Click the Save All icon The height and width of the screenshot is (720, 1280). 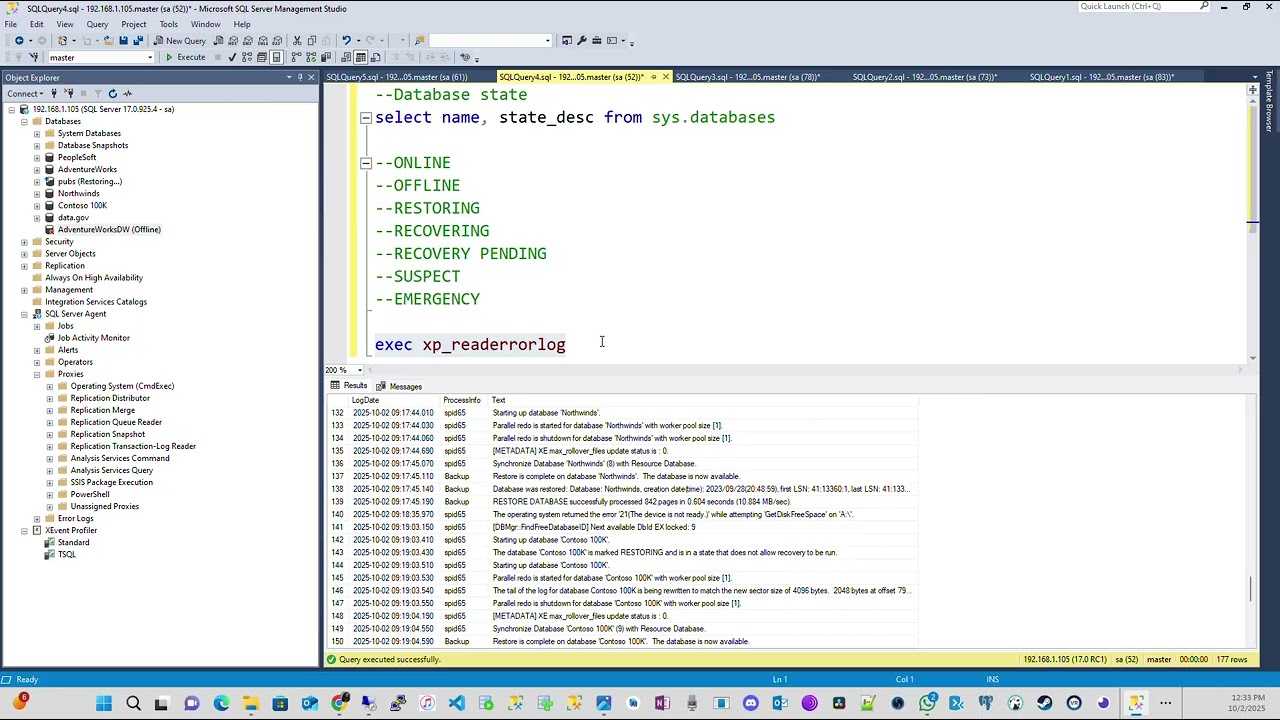pos(138,41)
